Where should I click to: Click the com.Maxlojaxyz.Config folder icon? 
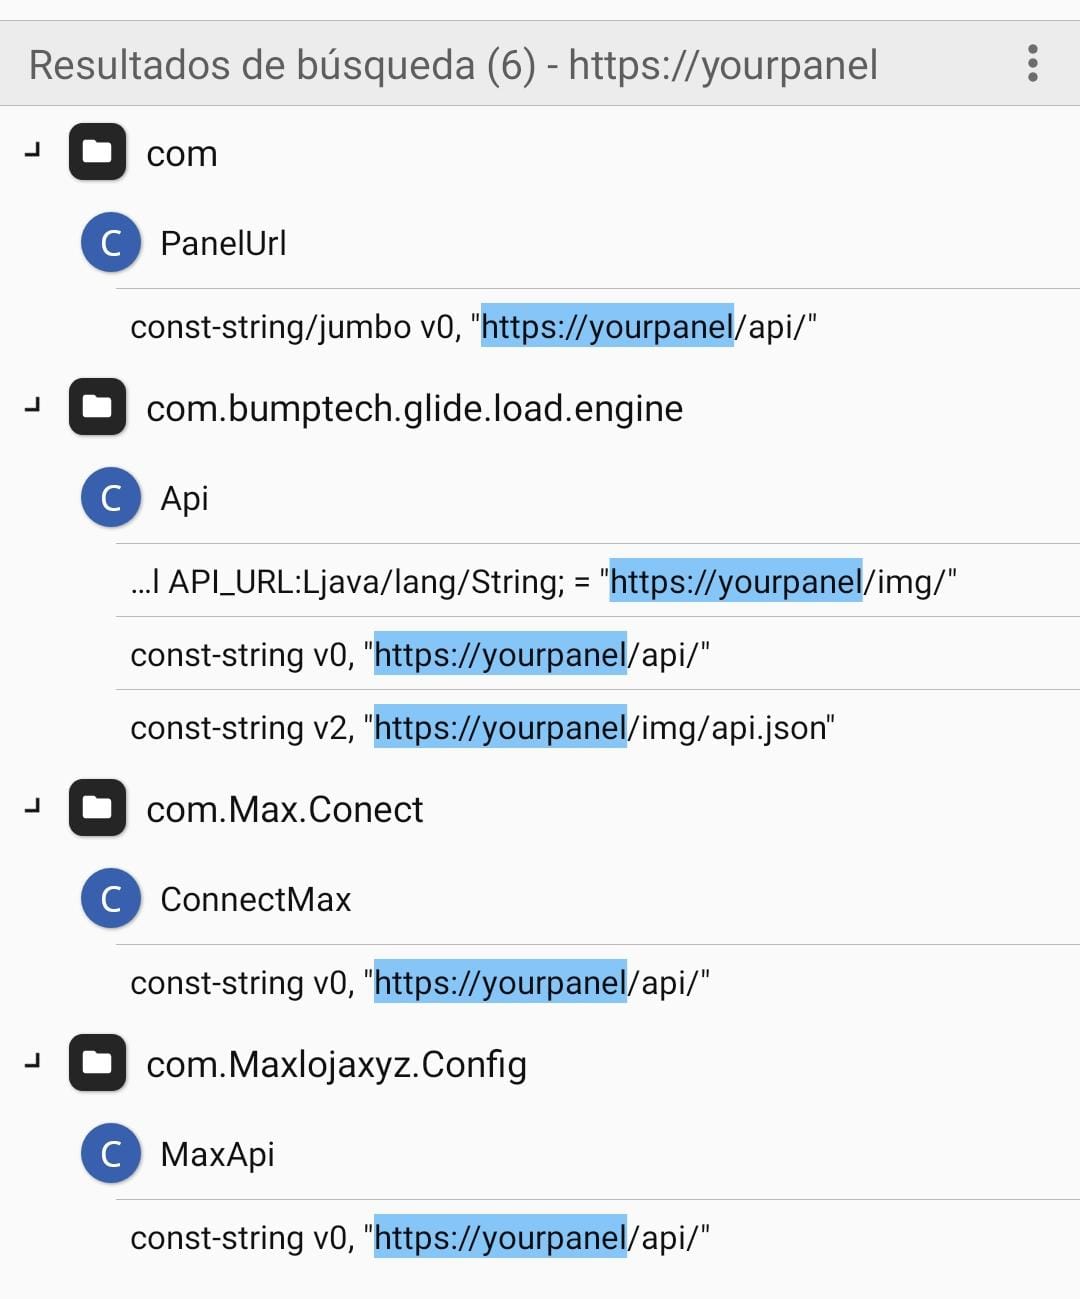coord(97,1063)
